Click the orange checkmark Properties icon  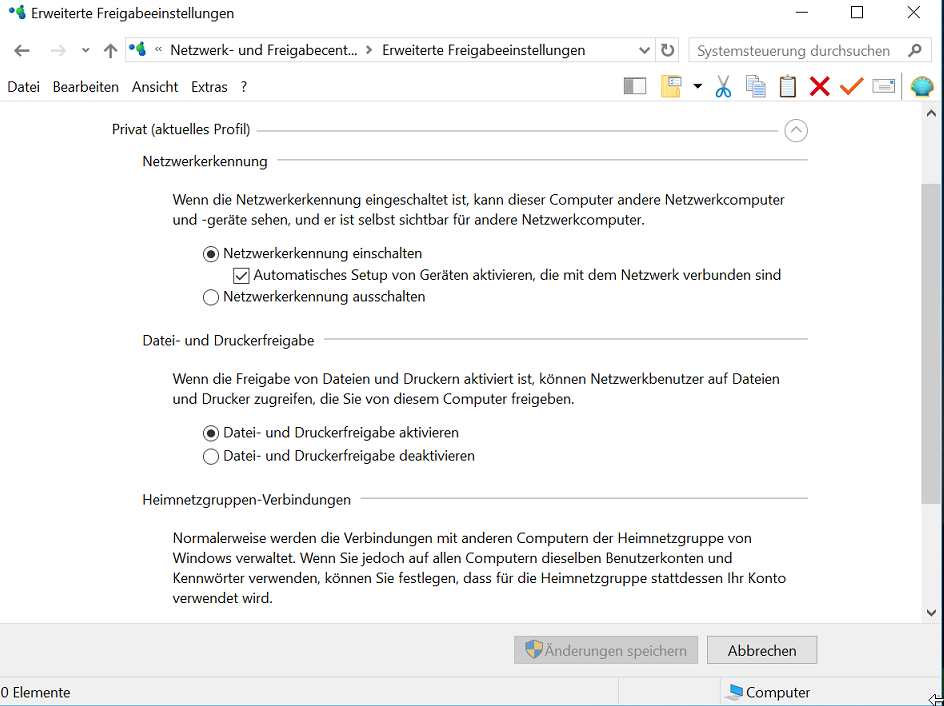pos(851,87)
